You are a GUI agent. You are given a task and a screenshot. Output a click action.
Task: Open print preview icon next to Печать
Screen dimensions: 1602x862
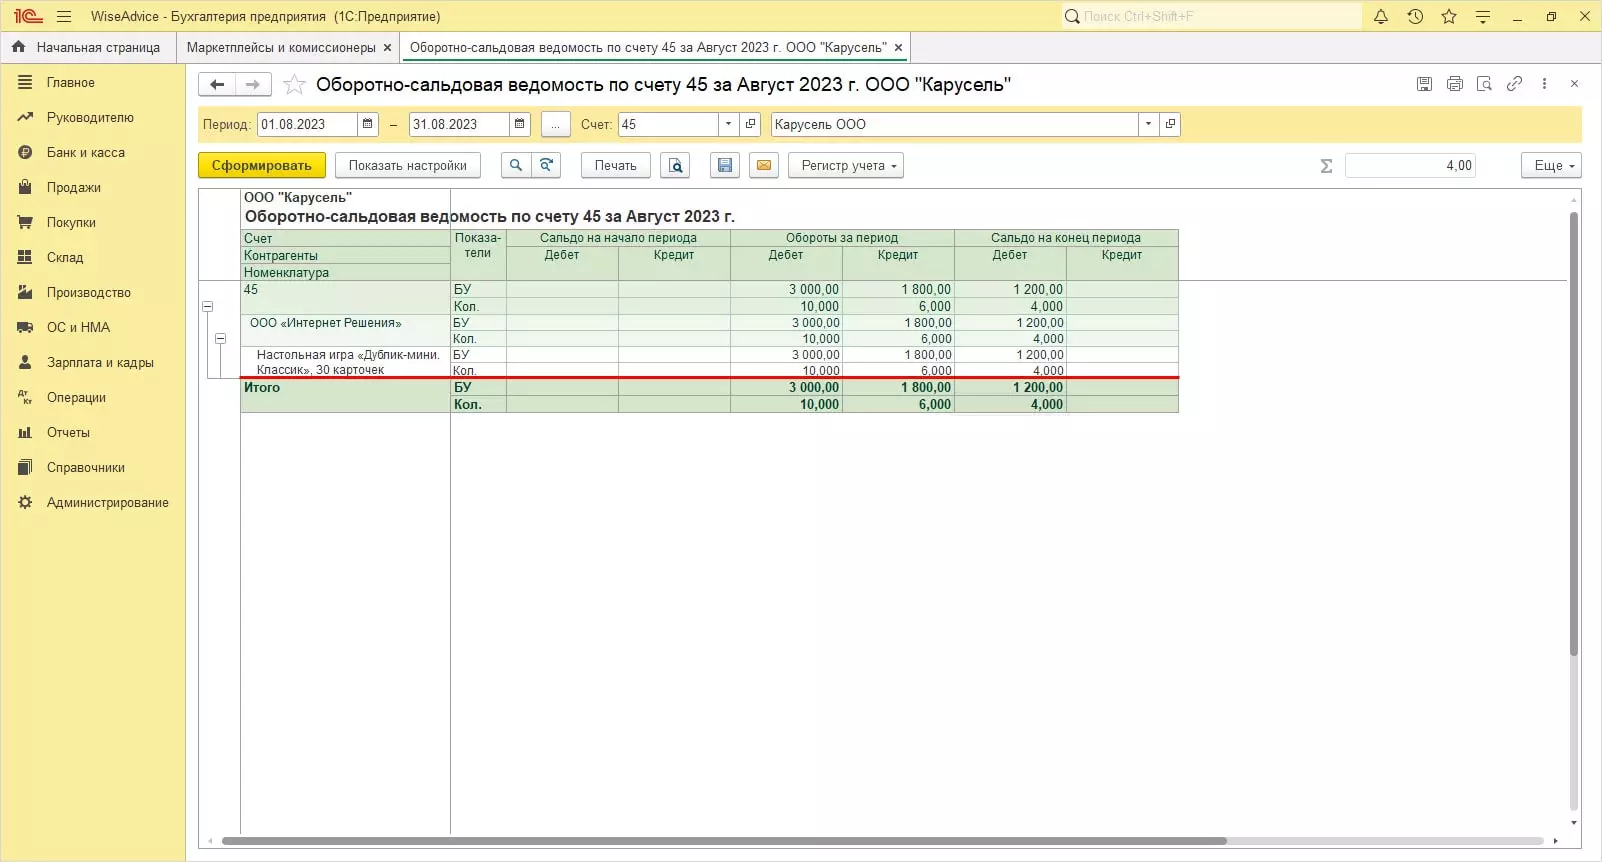(x=676, y=165)
